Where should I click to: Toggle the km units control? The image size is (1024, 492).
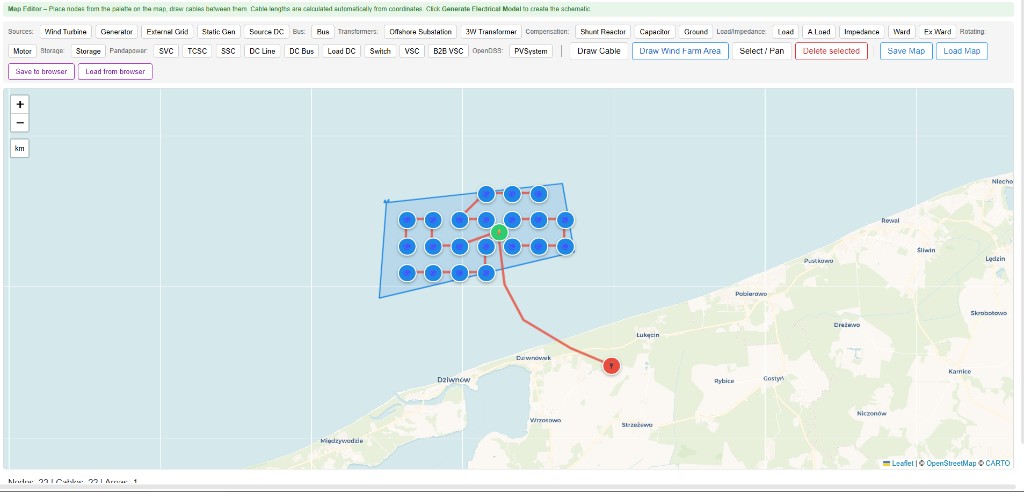point(20,148)
